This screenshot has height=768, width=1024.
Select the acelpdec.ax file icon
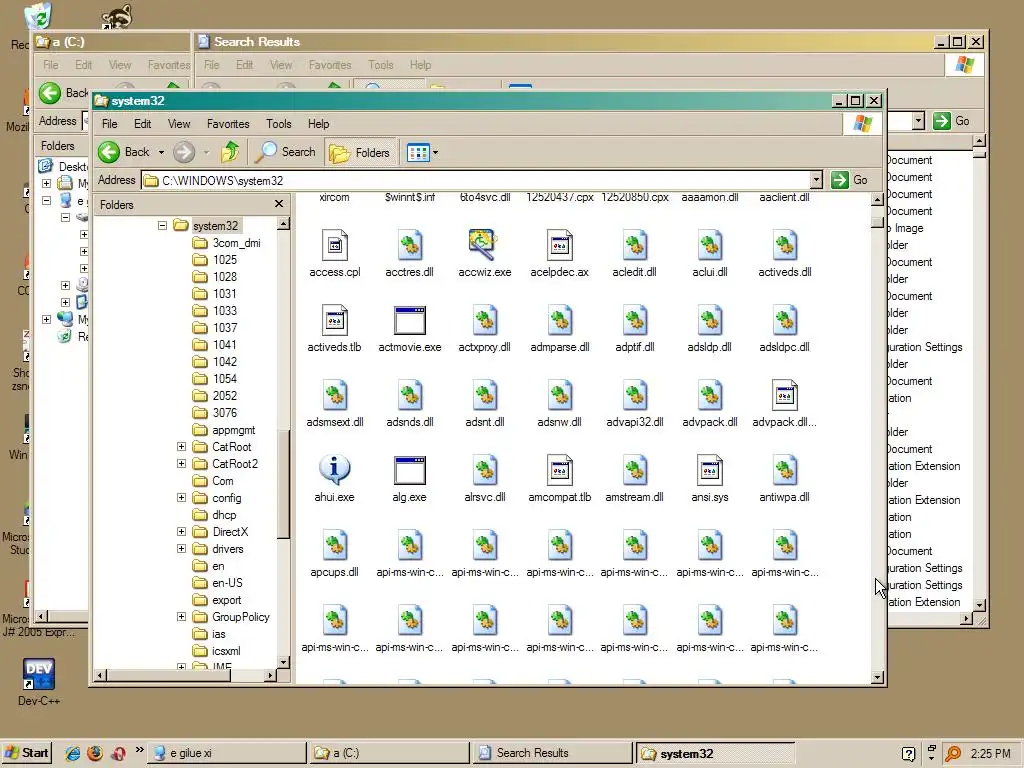(560, 246)
